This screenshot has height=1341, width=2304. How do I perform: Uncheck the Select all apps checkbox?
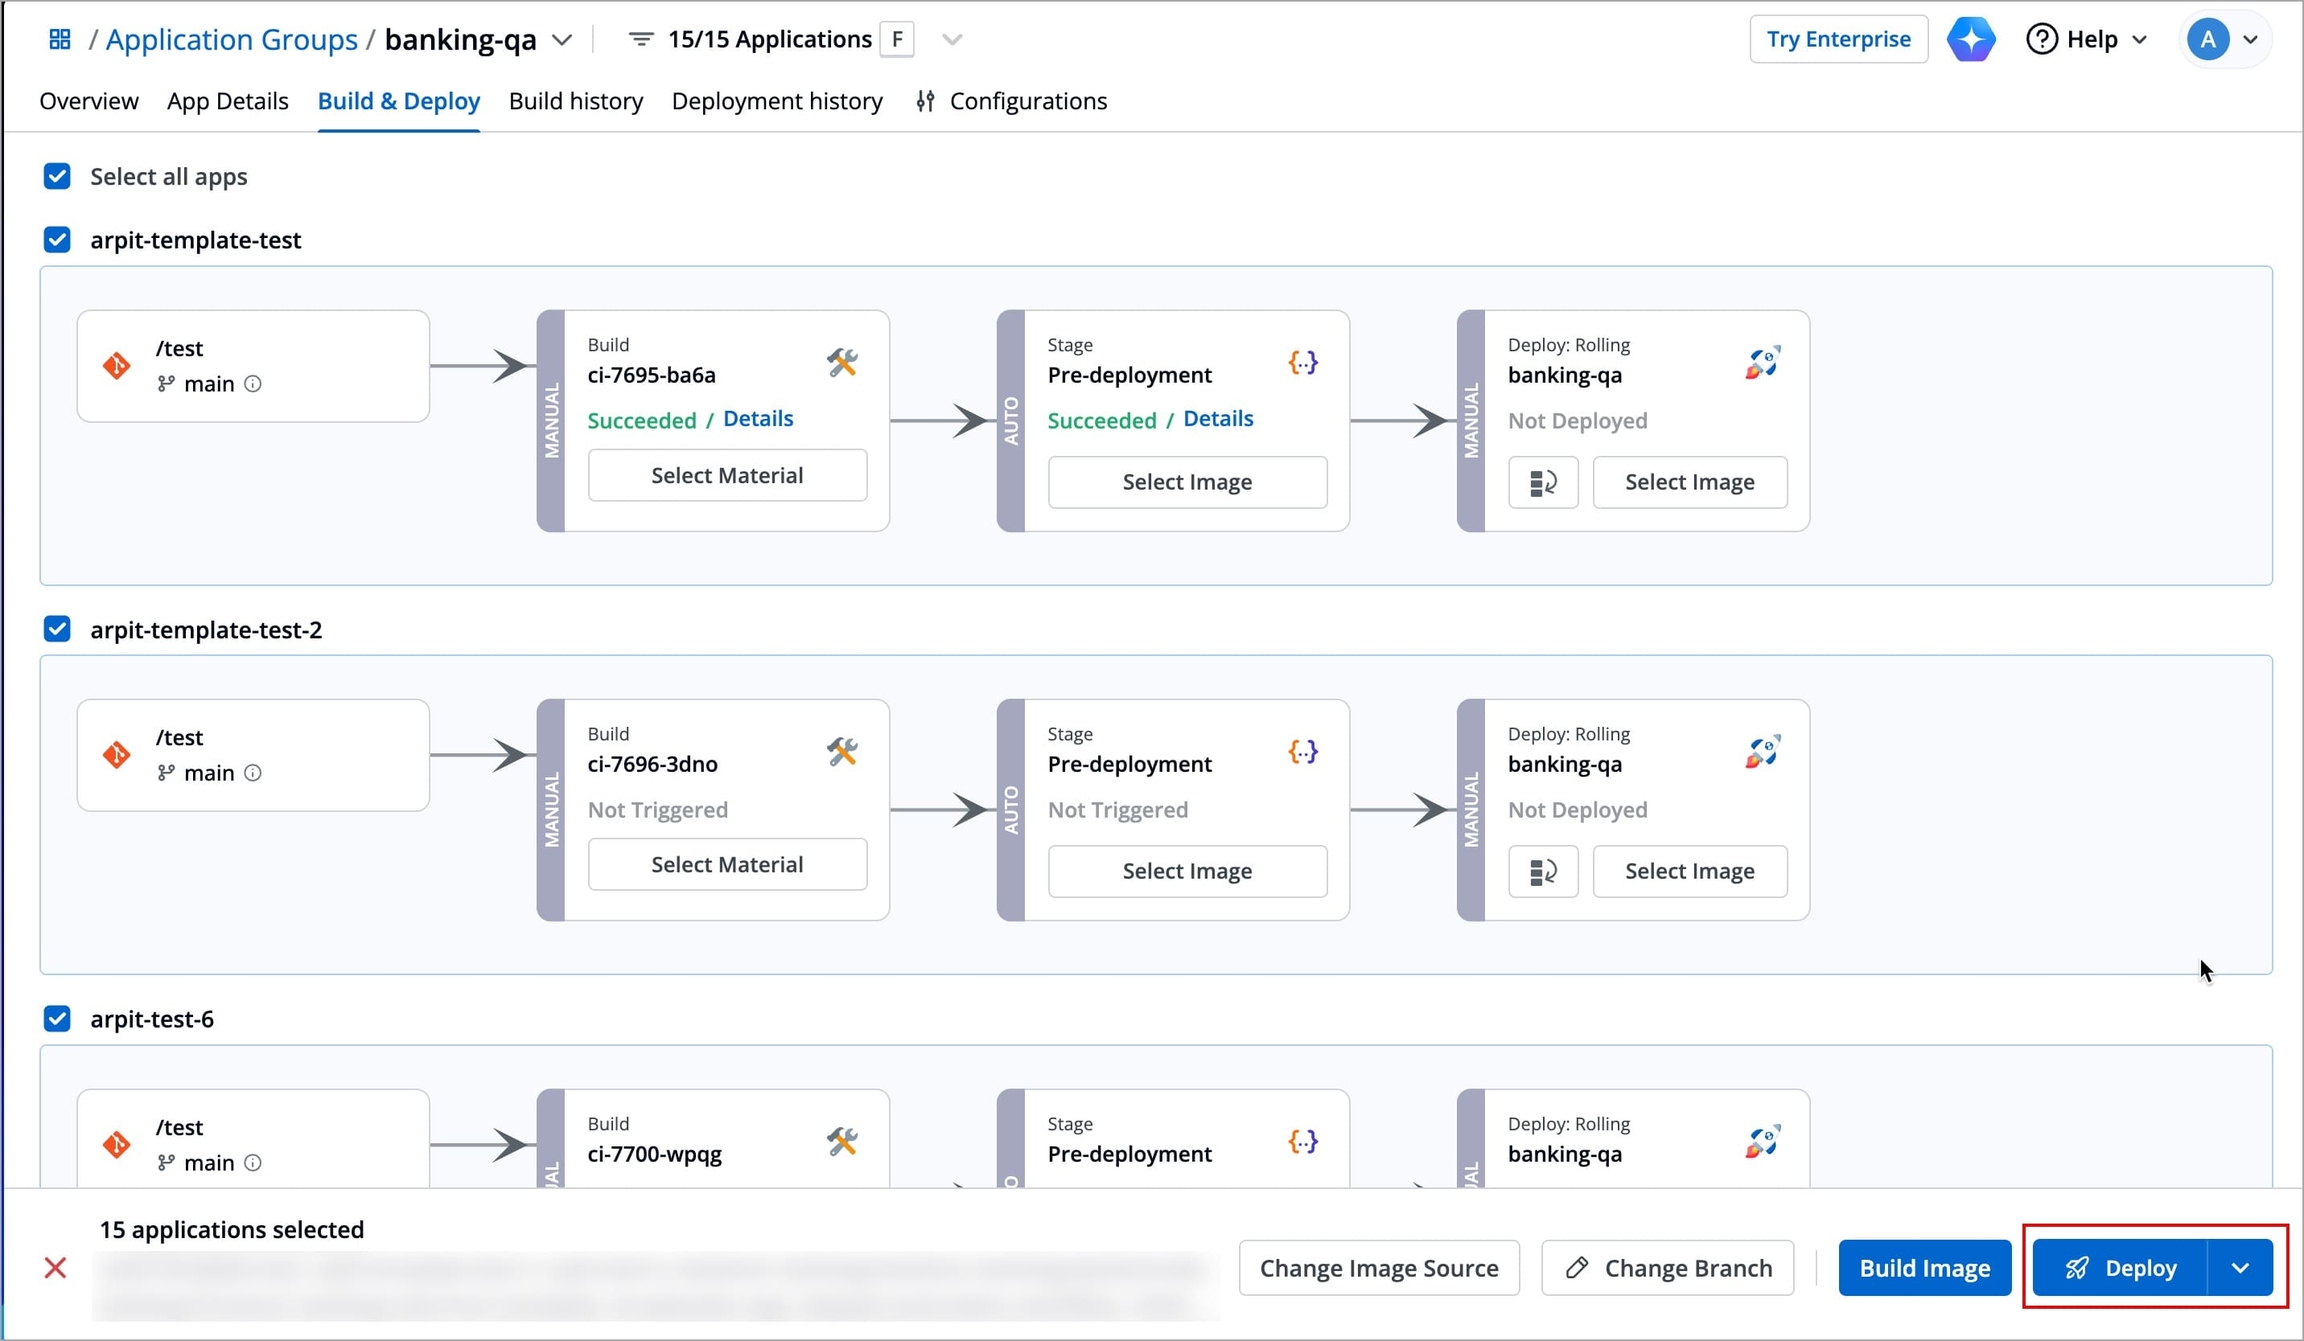(57, 176)
